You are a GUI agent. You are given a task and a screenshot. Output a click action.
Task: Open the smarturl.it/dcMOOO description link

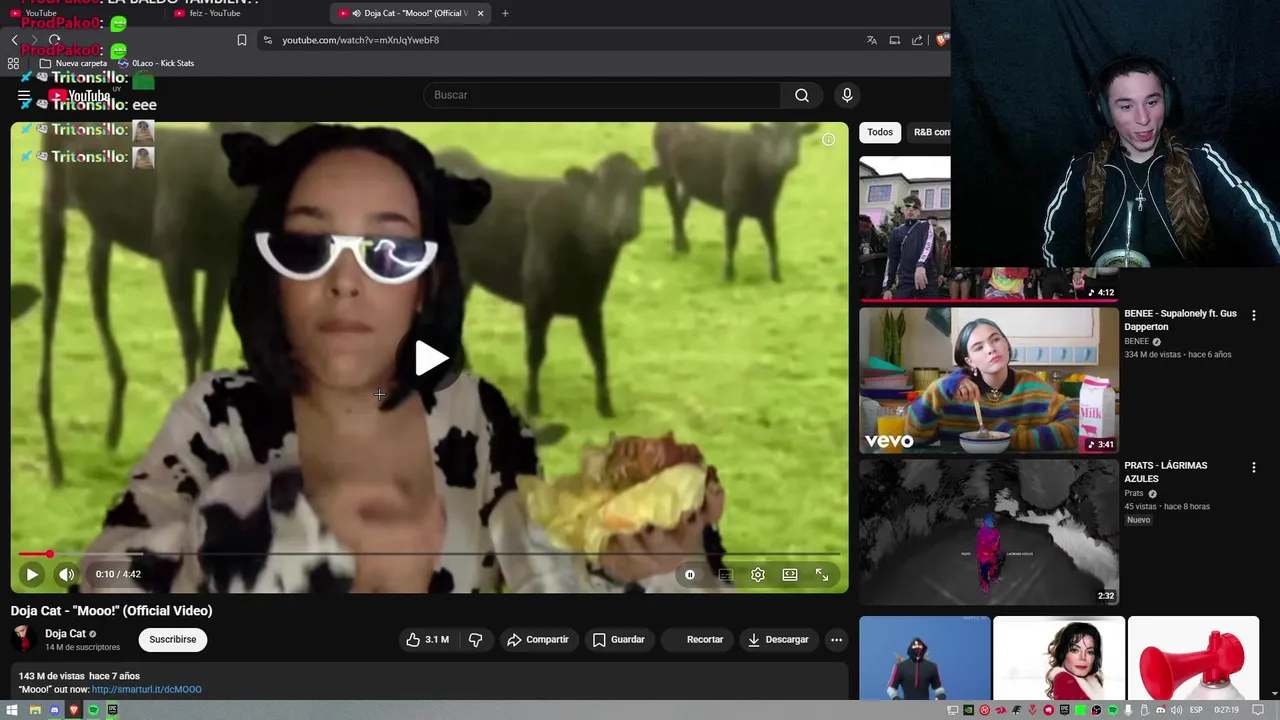pos(146,690)
